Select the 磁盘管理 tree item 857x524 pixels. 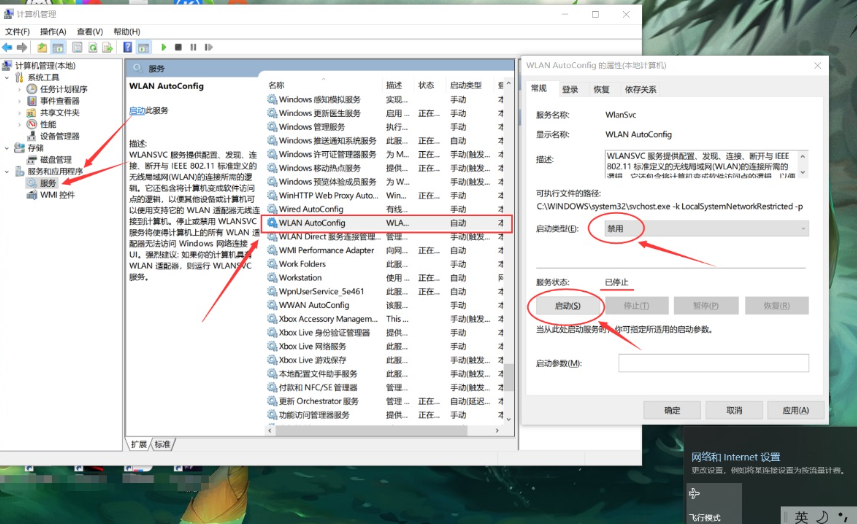click(x=55, y=160)
